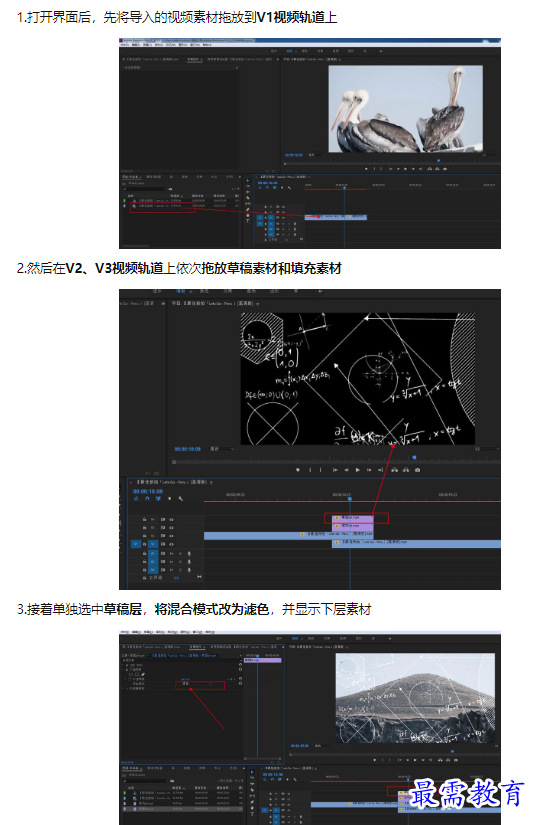533x825 pixels.
Task: Play the program monitor in step 3 image
Action: [415, 760]
